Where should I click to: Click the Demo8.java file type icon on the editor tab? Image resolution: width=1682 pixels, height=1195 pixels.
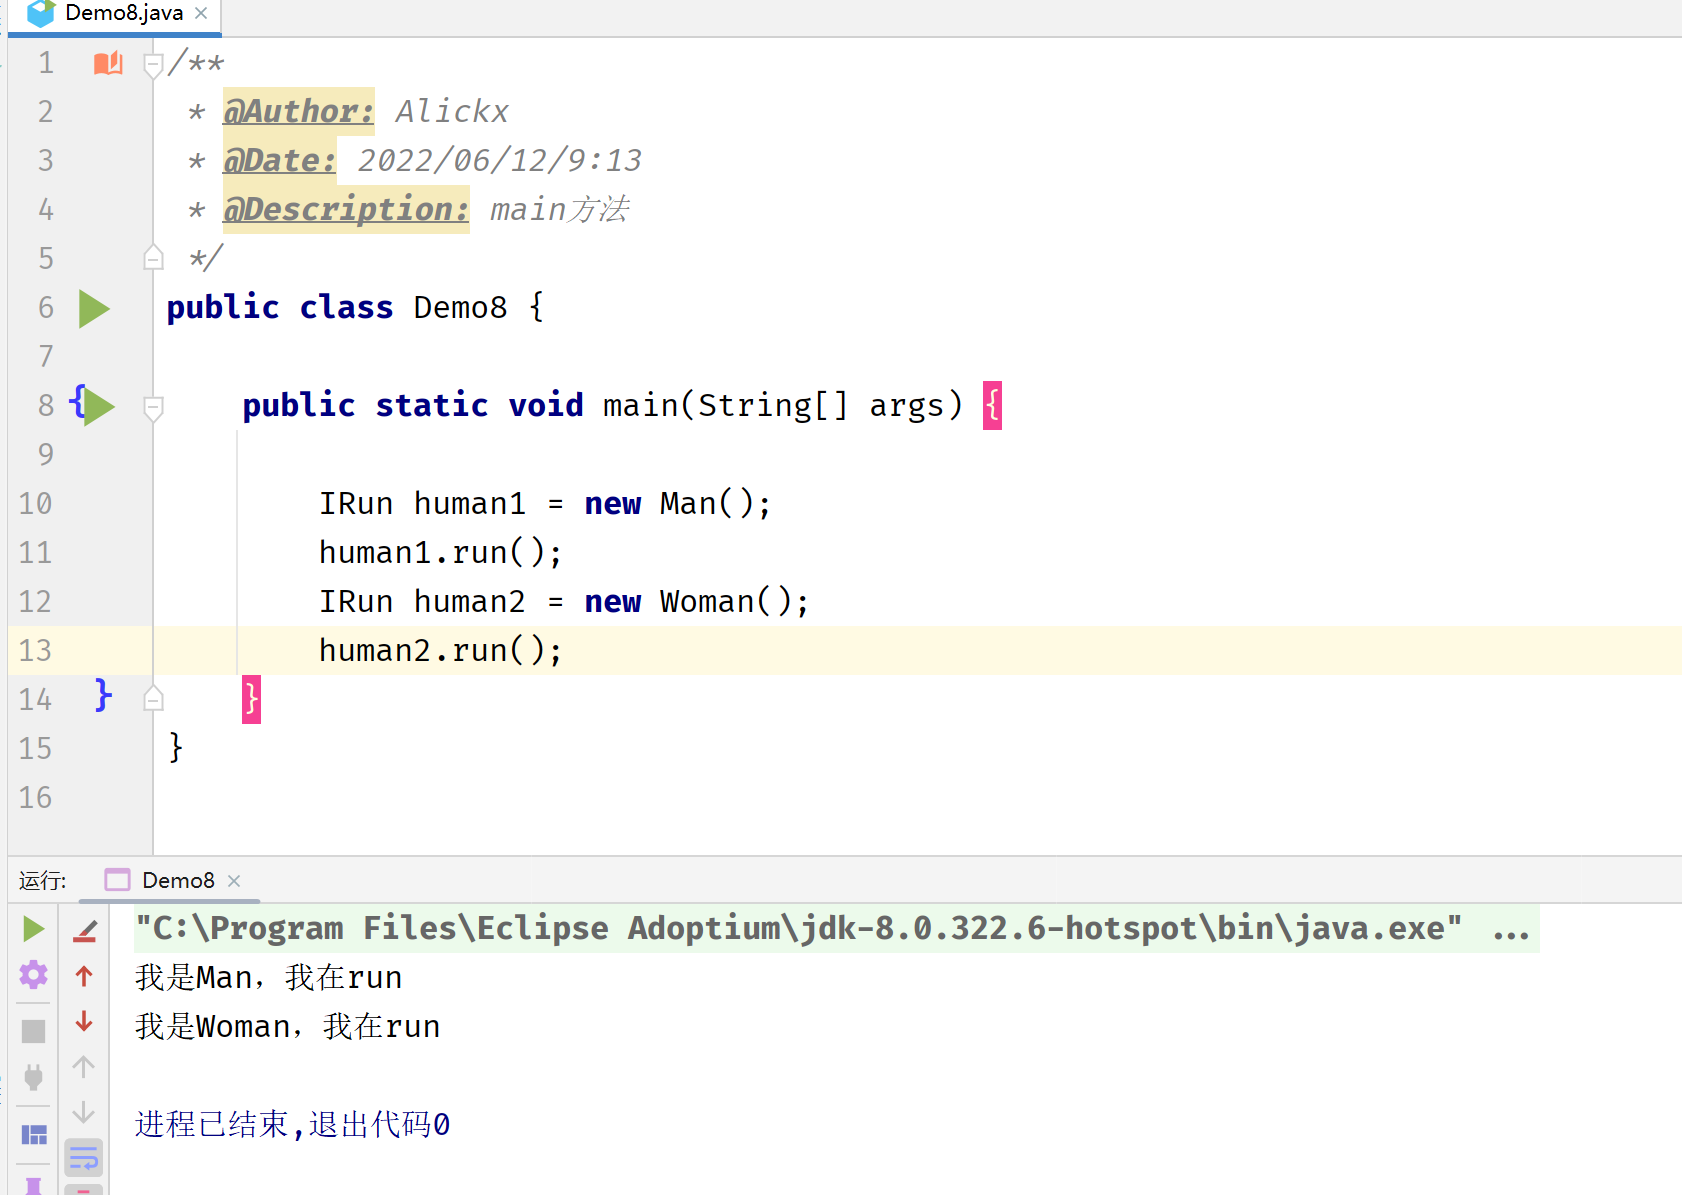41,13
